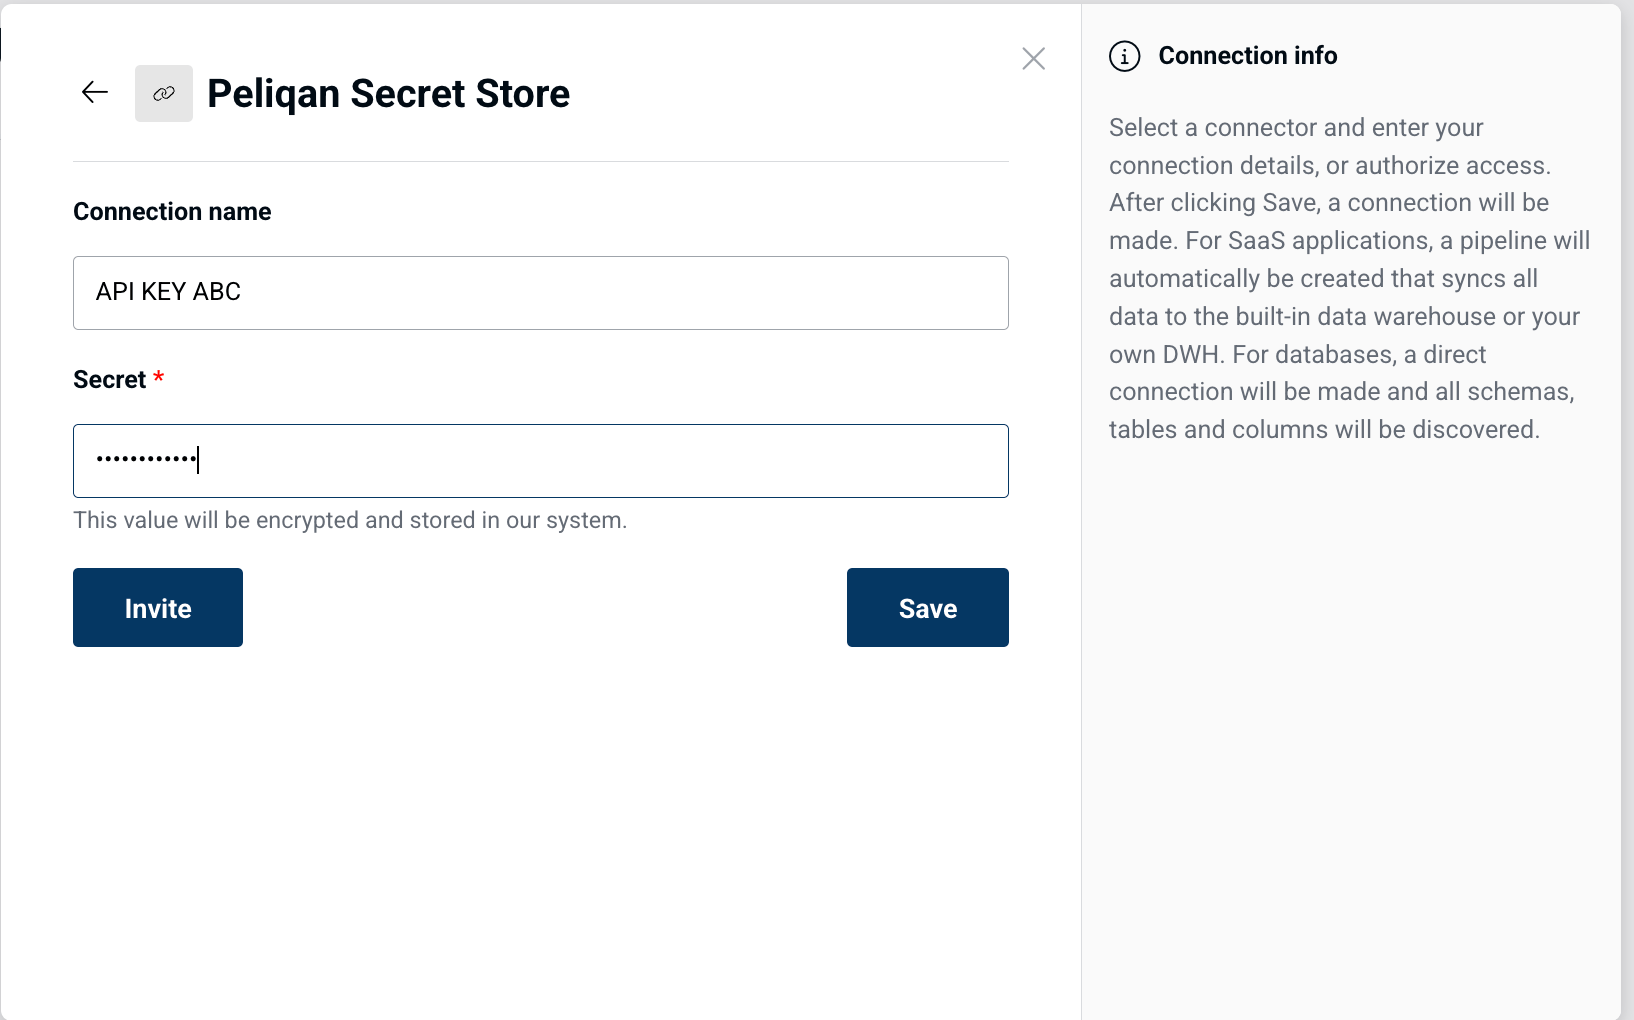Click the encrypted value helper text
The image size is (1634, 1020).
click(350, 520)
